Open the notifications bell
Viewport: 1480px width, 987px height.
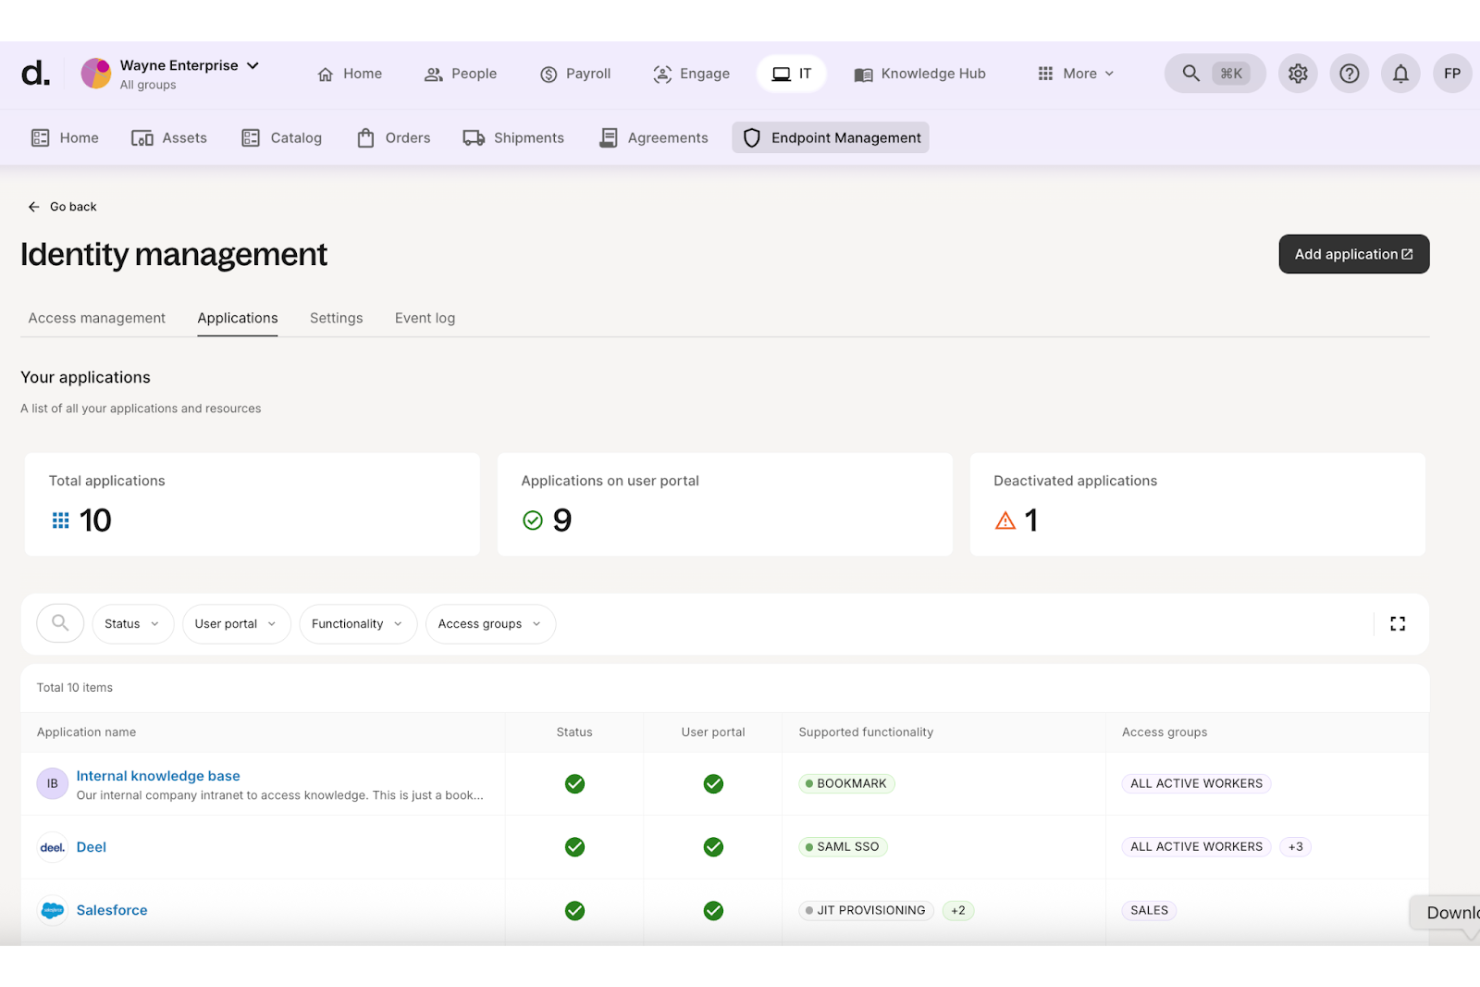point(1400,73)
